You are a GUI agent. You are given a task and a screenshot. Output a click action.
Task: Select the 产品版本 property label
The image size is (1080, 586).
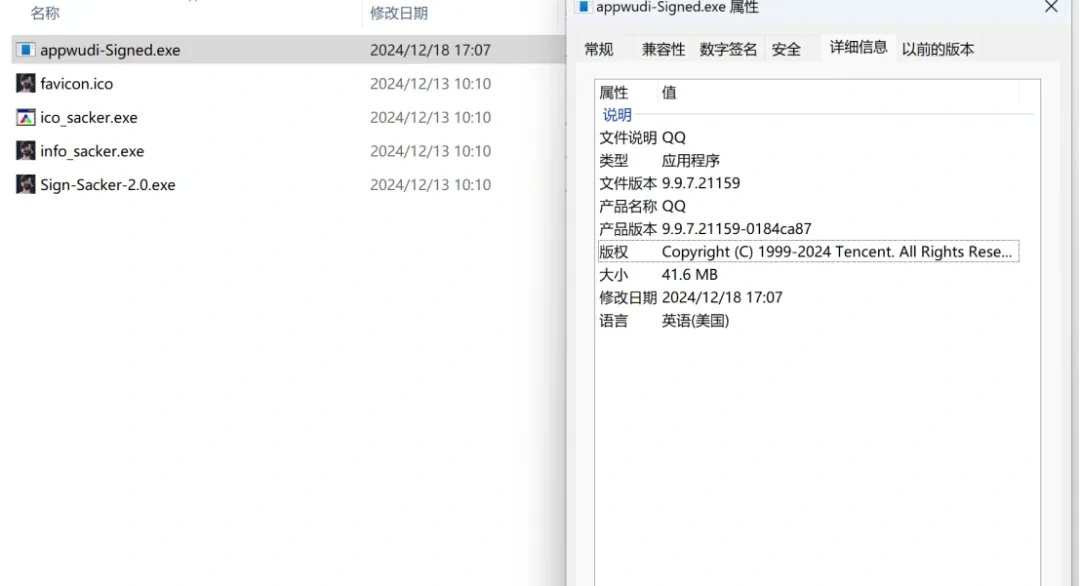[628, 229]
